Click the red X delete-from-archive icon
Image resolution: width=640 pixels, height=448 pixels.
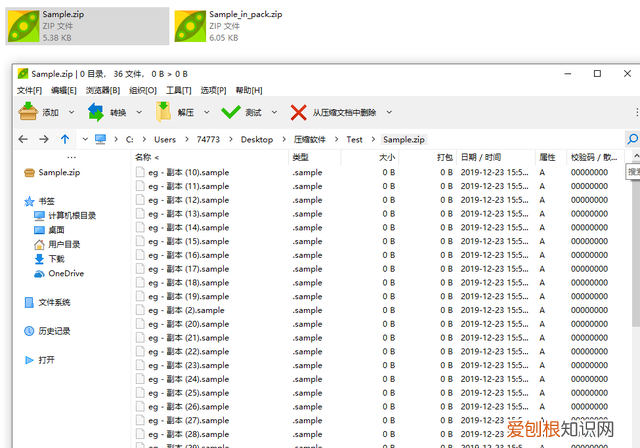click(x=298, y=112)
